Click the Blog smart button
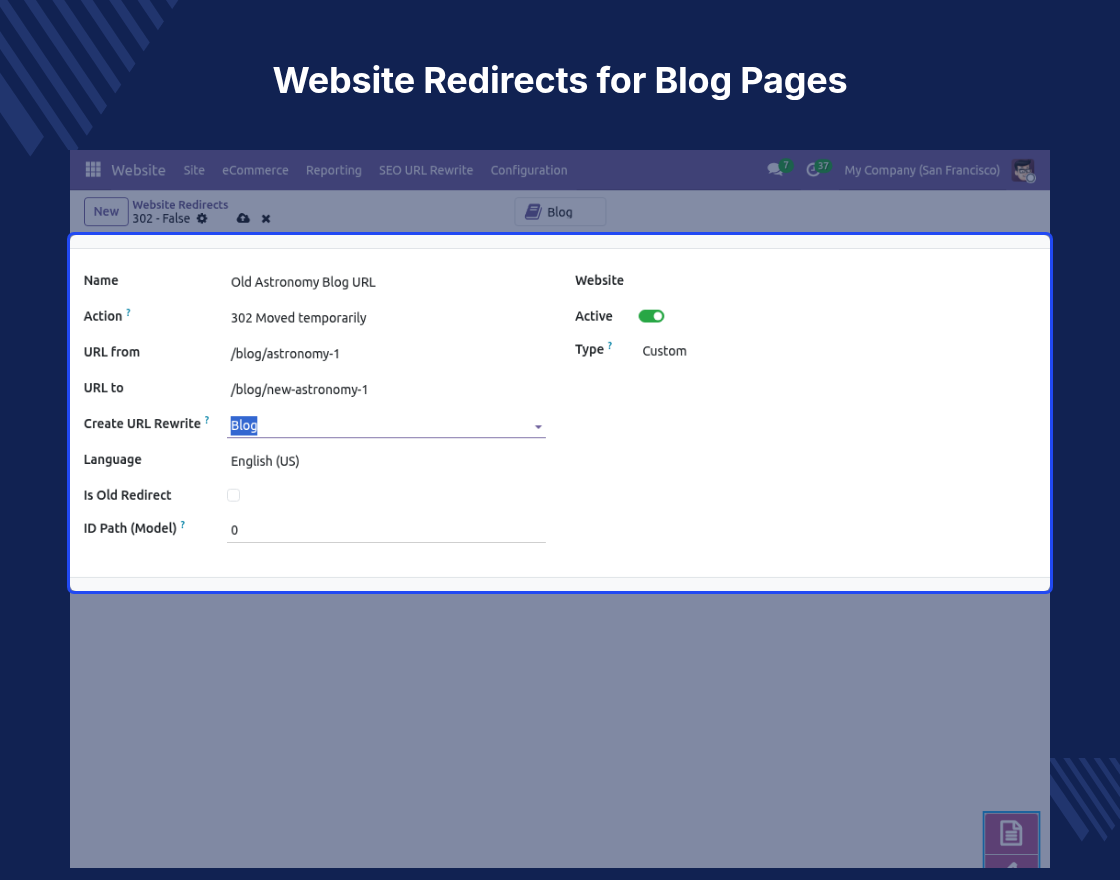The image size is (1120, 880). [x=560, y=211]
